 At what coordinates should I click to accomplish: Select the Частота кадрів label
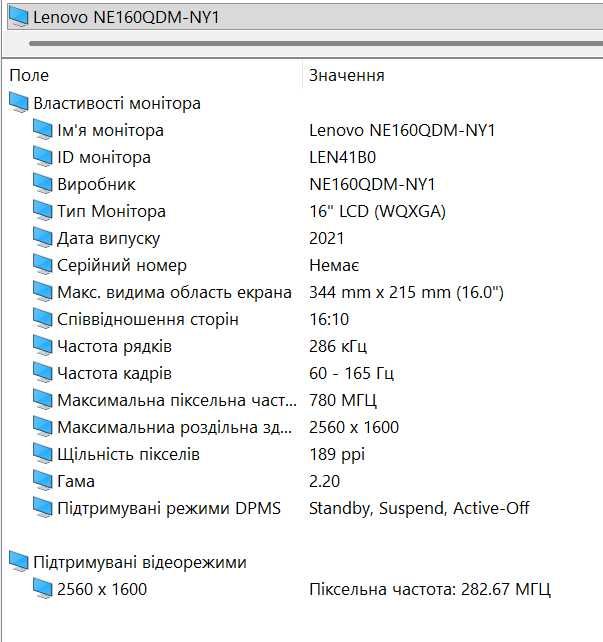(114, 373)
